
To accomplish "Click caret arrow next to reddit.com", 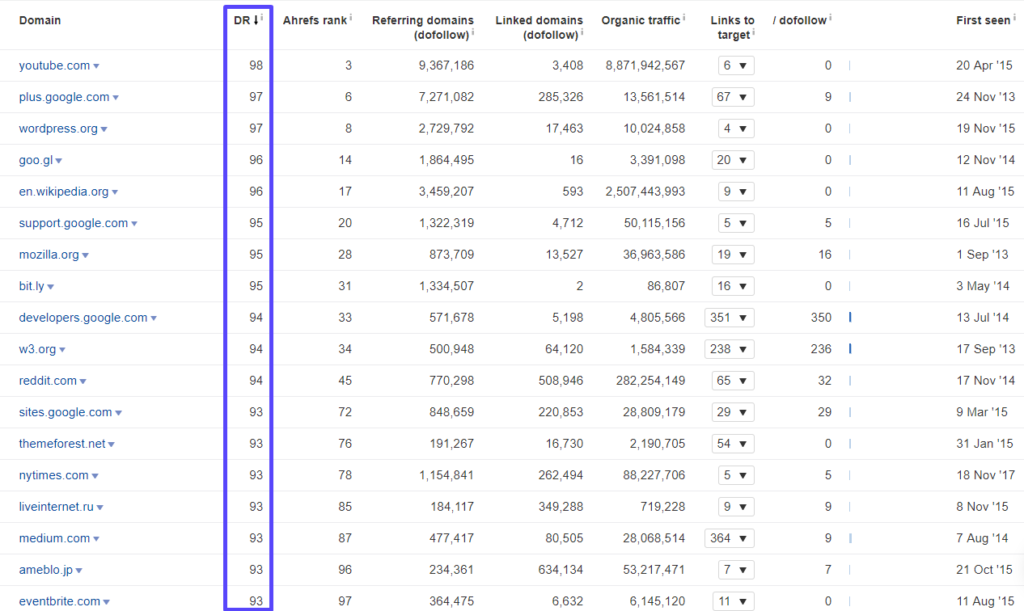I will [83, 382].
